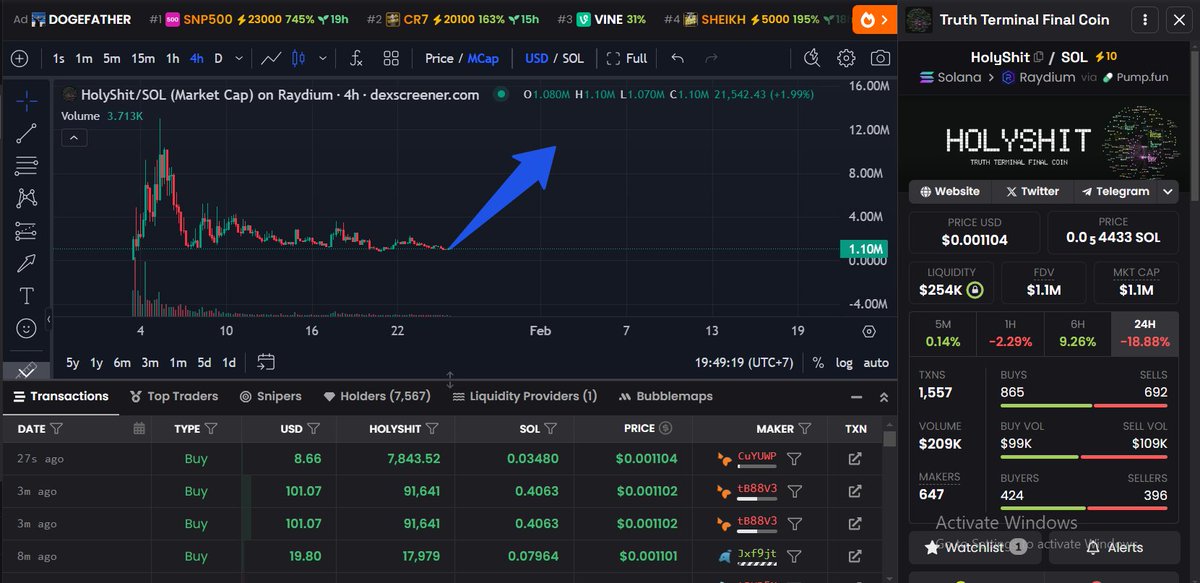Open the HOLYSHIT column filter

(431, 428)
